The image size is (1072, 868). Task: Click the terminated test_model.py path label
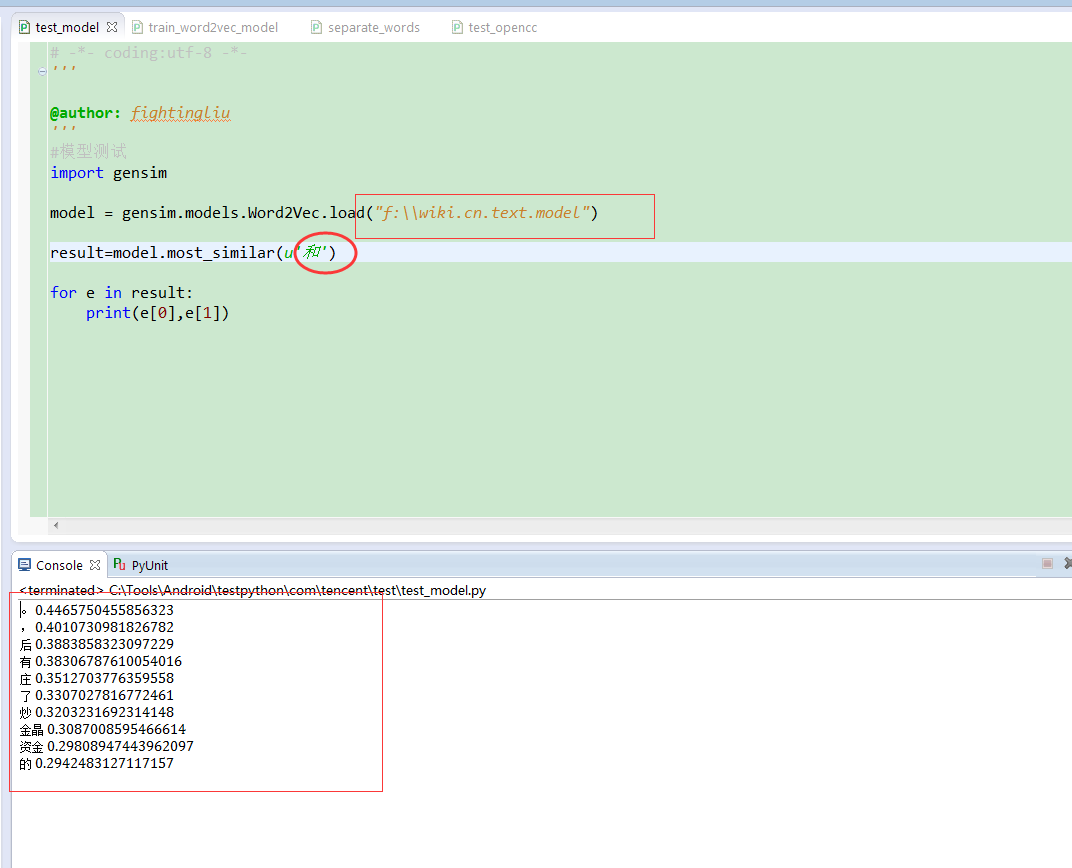coord(252,591)
